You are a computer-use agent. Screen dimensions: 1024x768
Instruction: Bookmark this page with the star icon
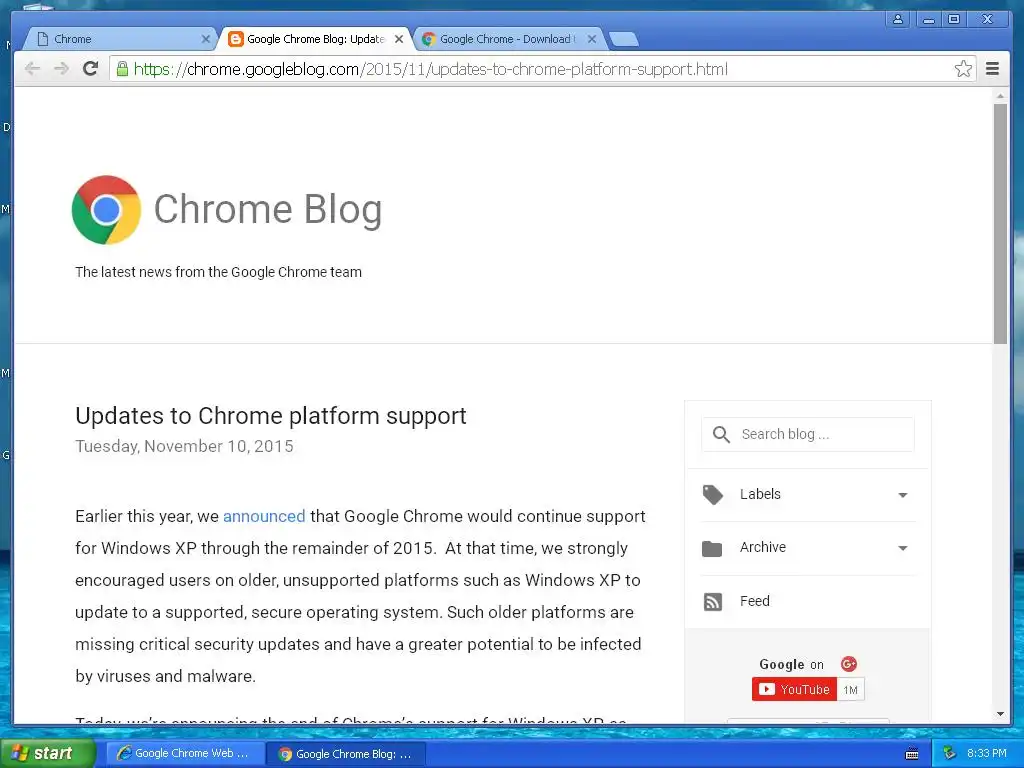(963, 69)
